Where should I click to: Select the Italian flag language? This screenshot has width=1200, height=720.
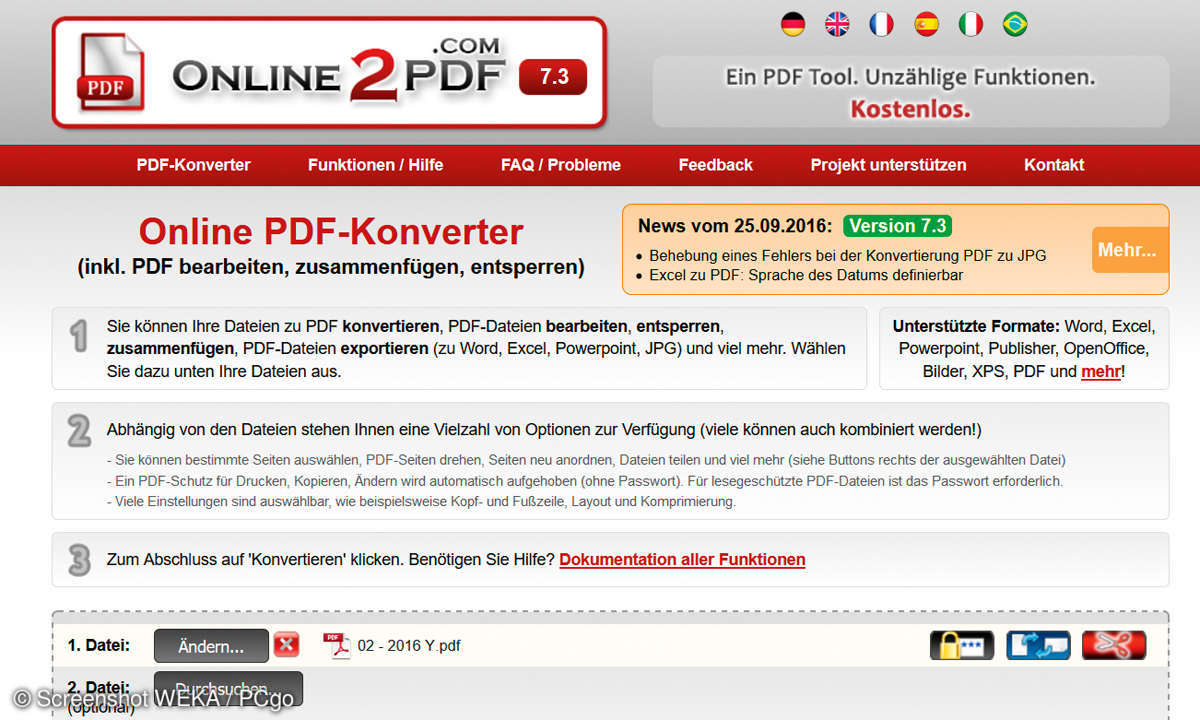[x=971, y=24]
